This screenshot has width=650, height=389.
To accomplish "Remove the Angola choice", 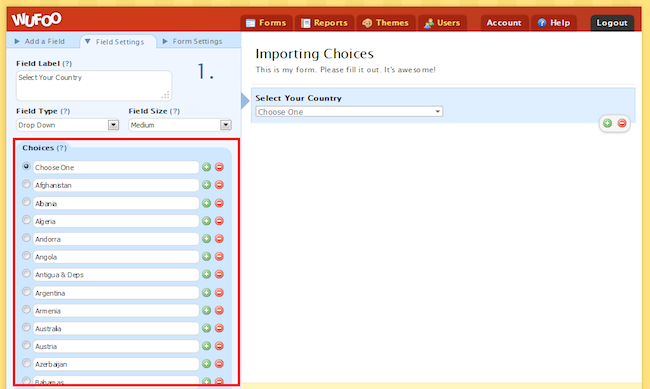I will pyautogui.click(x=219, y=257).
